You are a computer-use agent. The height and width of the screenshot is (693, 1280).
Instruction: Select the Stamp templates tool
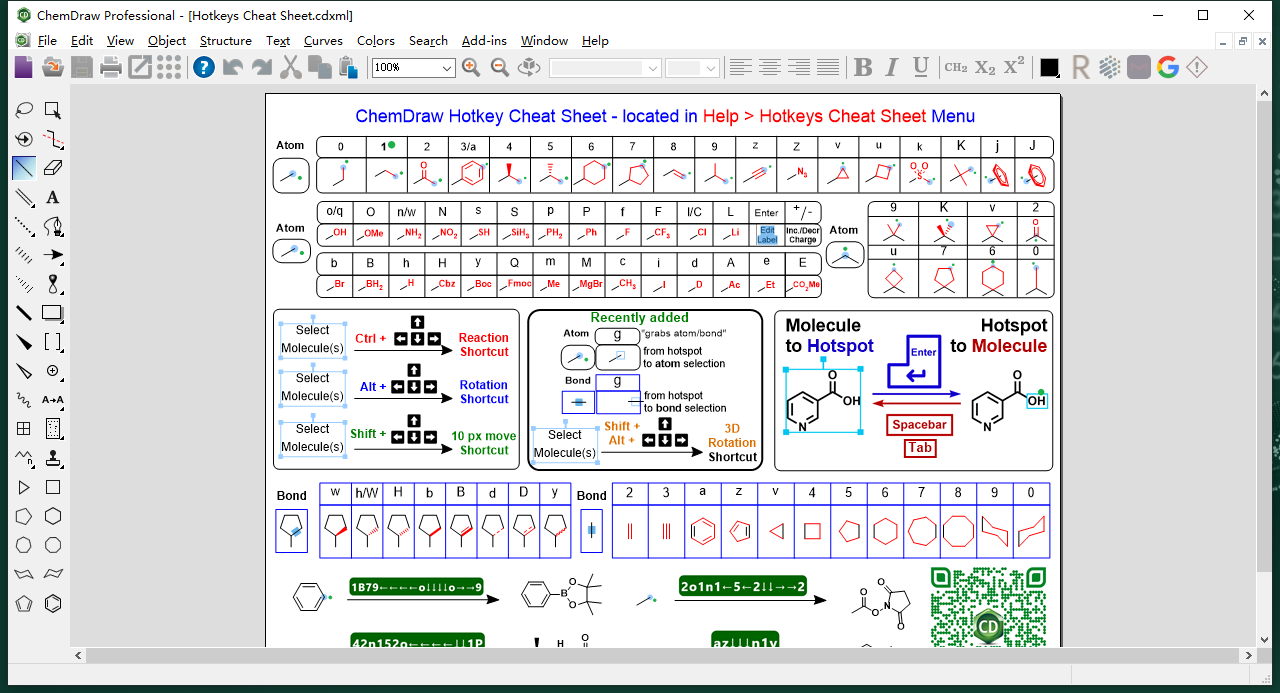coord(53,458)
